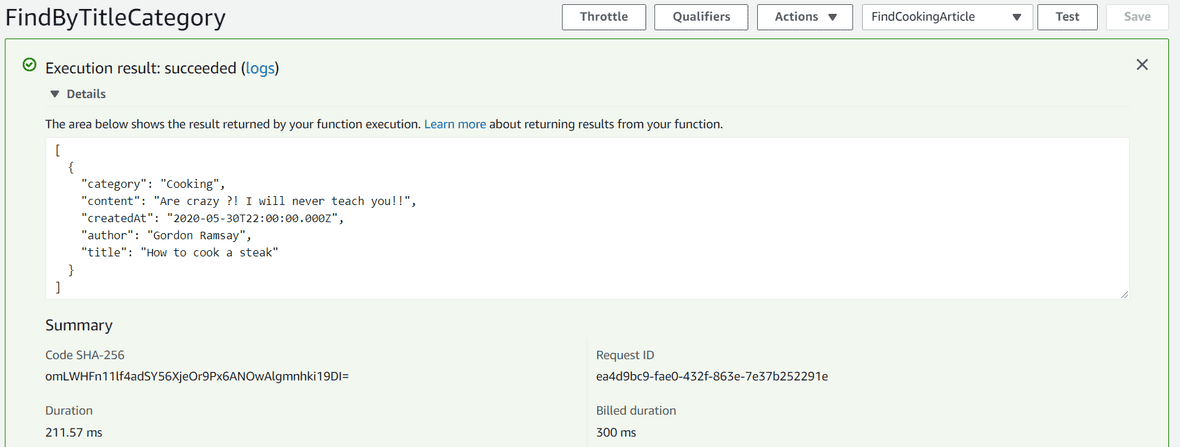Click the Gordon Ramsay author line in output
1180x447 pixels.
165,235
